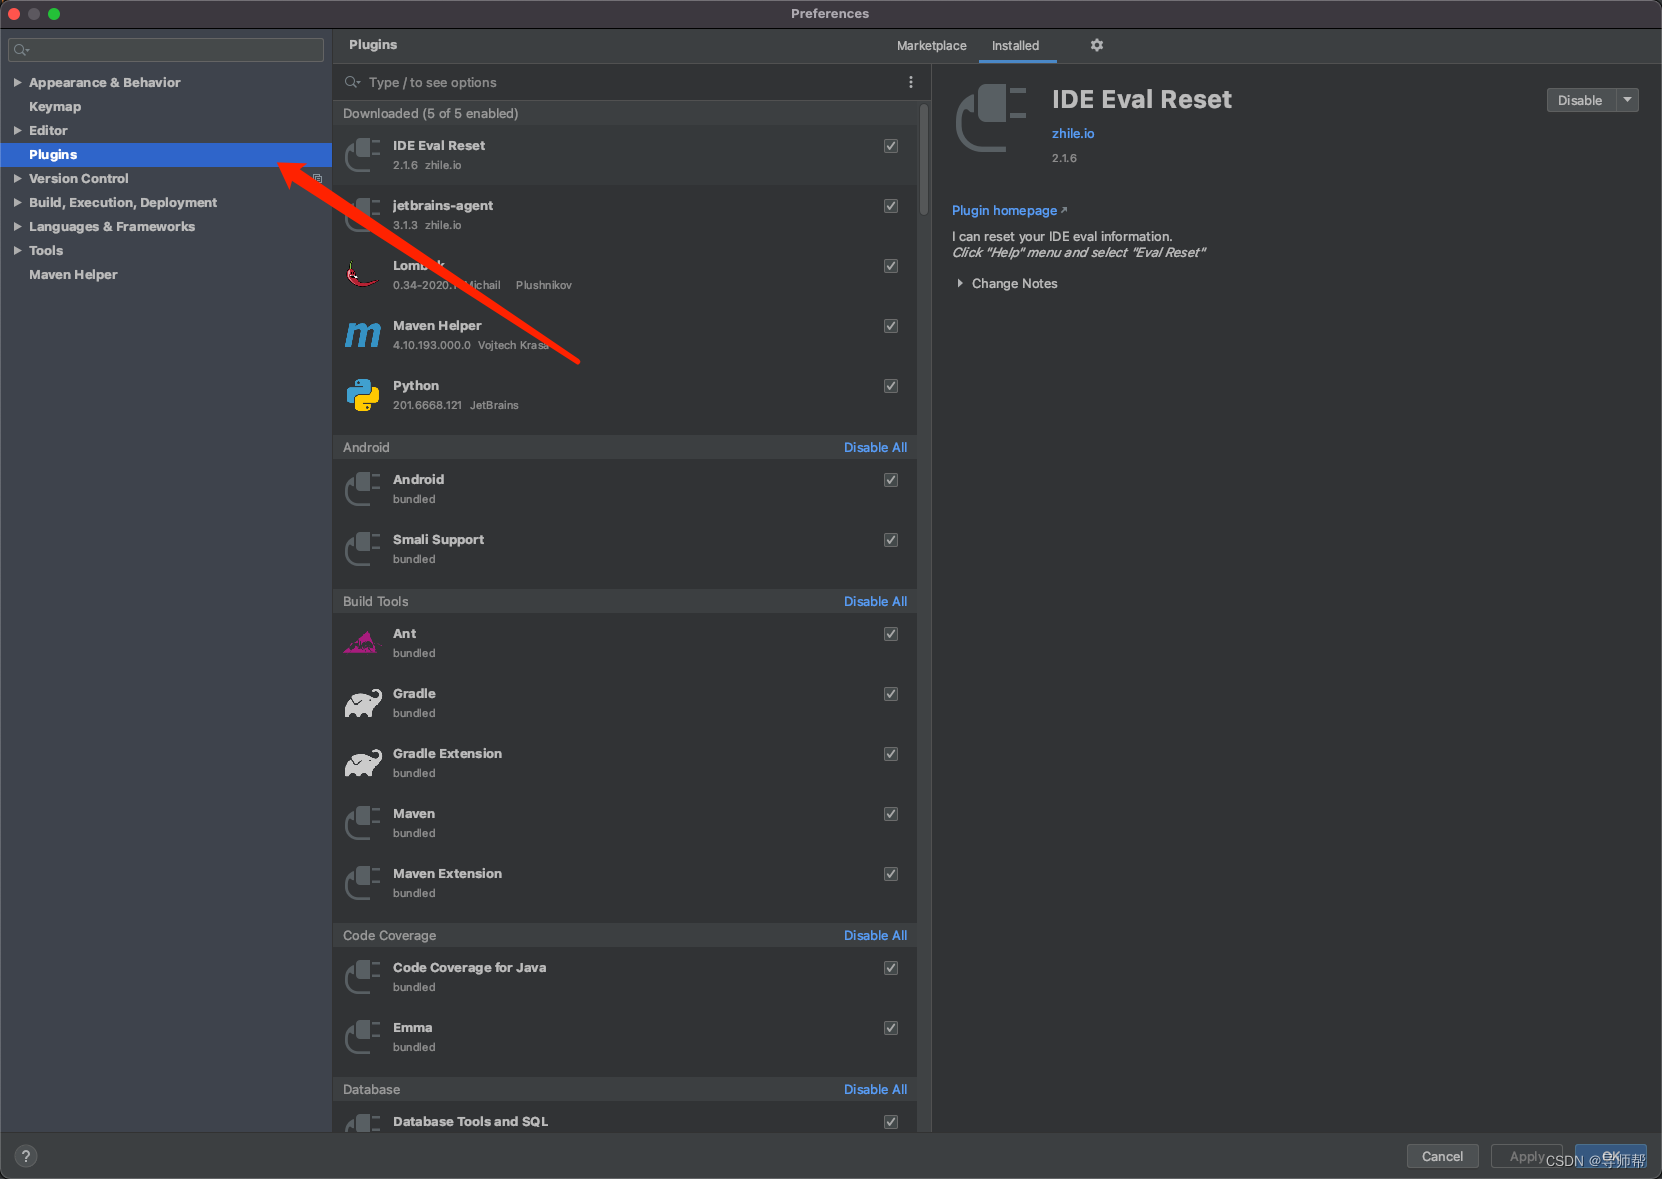Open the plugin search options kebab menu
This screenshot has width=1662, height=1179.
click(x=910, y=82)
